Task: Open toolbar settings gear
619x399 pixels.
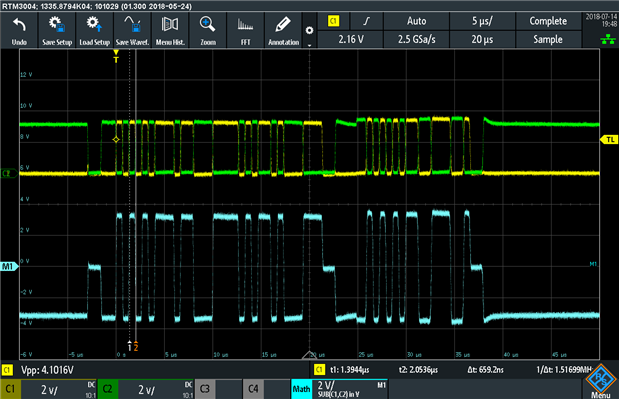Action: click(x=310, y=30)
